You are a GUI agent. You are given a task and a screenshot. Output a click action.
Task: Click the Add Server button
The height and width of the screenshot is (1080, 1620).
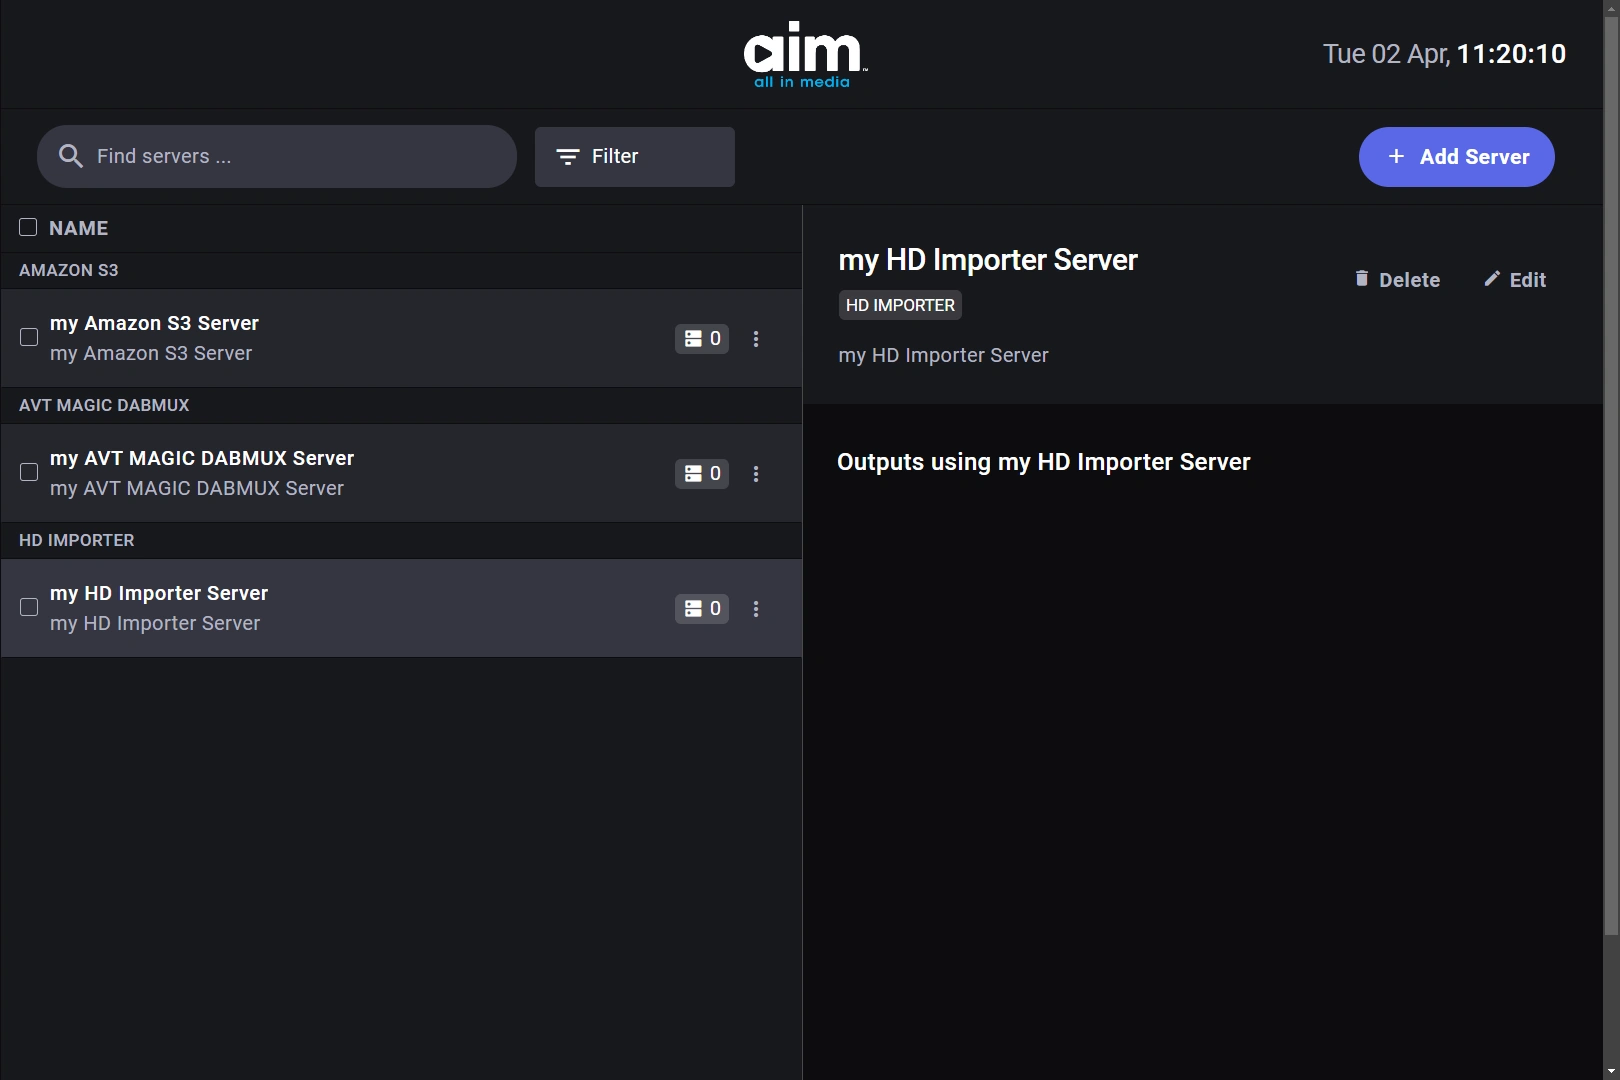[x=1456, y=157]
